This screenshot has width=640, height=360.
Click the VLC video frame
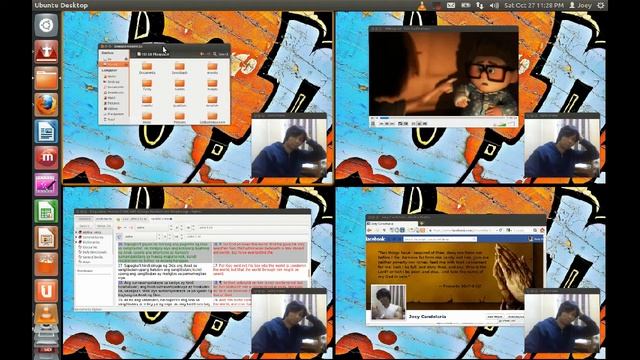coord(444,74)
